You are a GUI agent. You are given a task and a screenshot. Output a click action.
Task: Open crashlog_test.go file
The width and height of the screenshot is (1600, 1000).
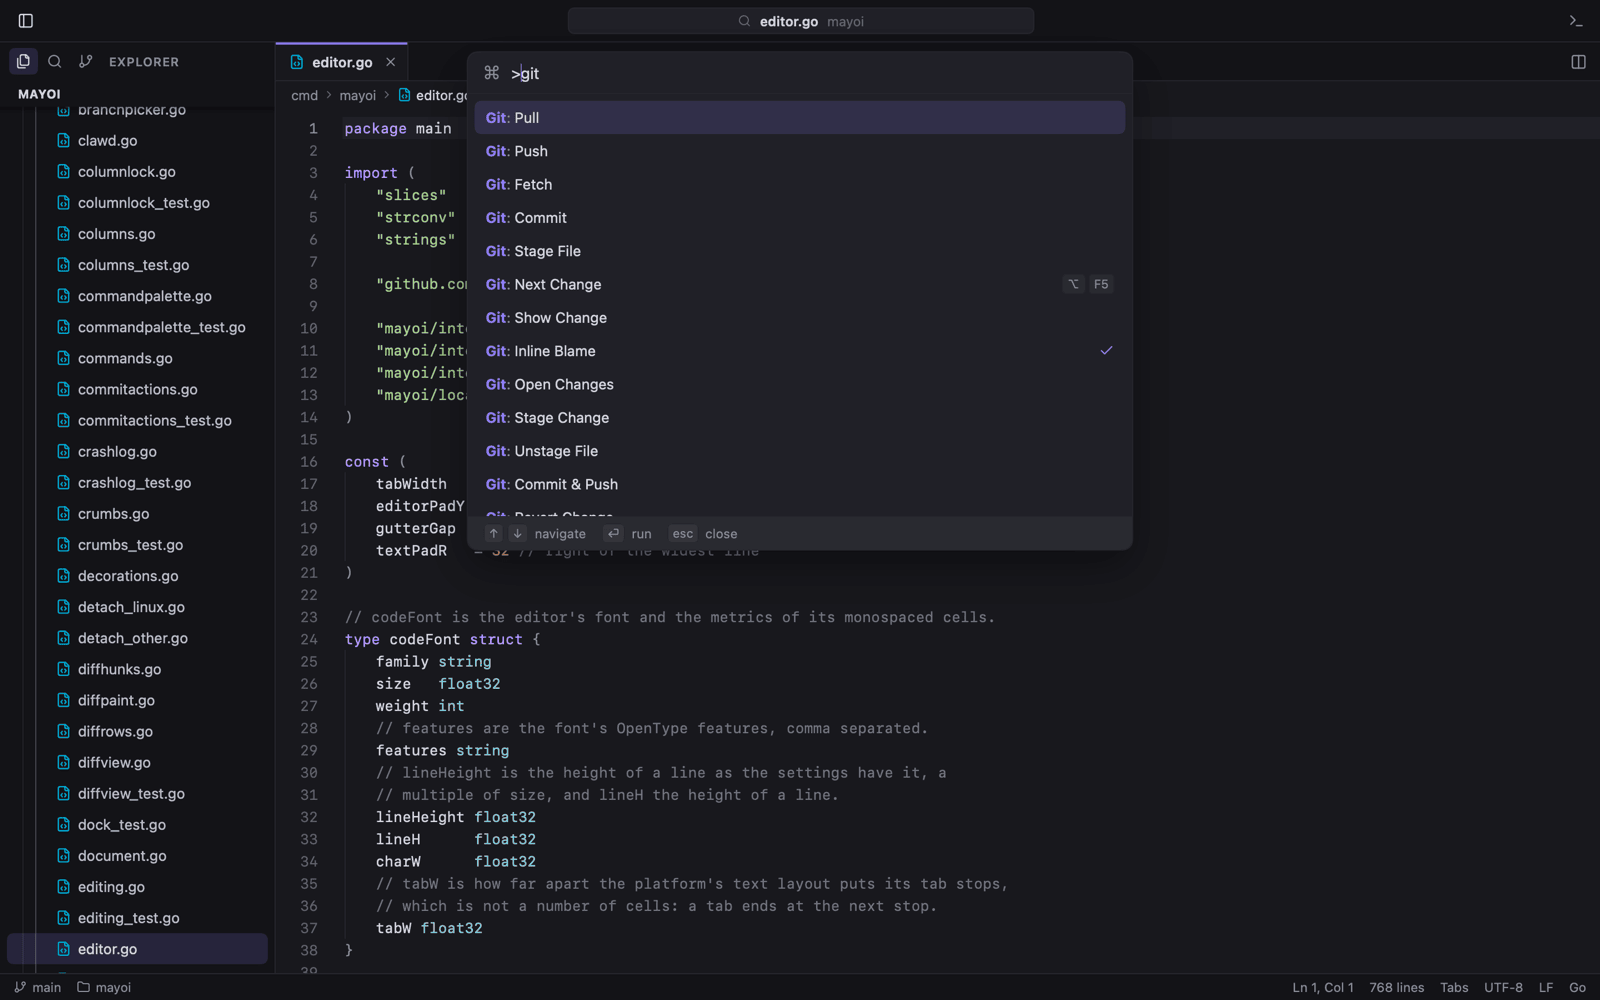click(x=137, y=483)
